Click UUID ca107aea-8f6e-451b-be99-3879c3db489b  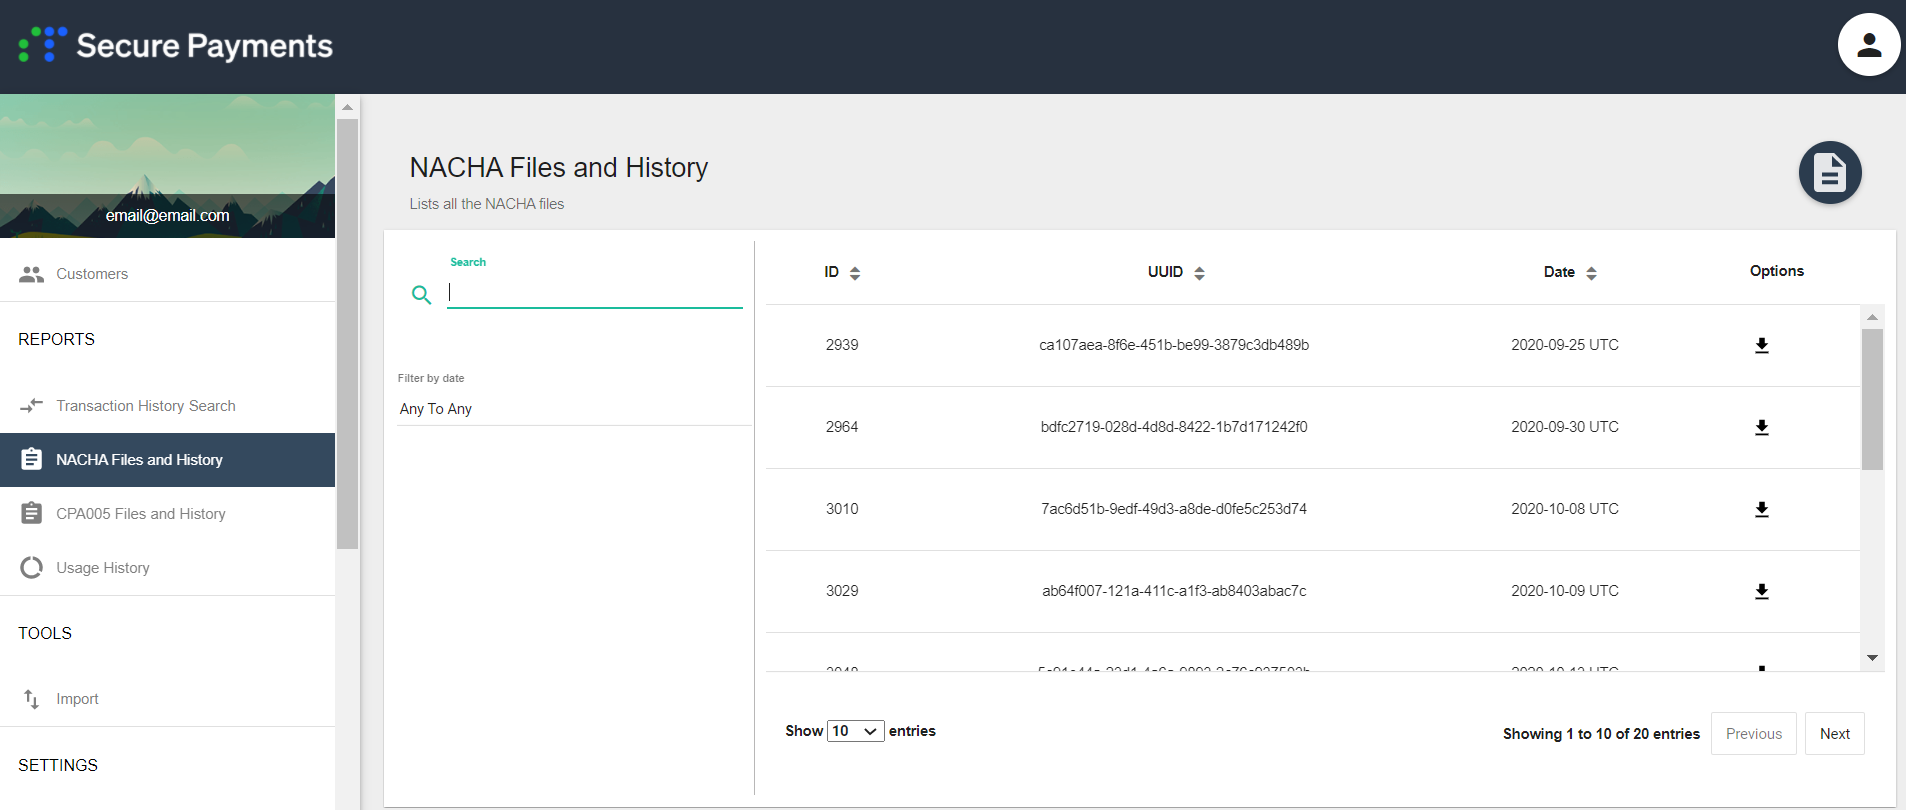pos(1174,345)
